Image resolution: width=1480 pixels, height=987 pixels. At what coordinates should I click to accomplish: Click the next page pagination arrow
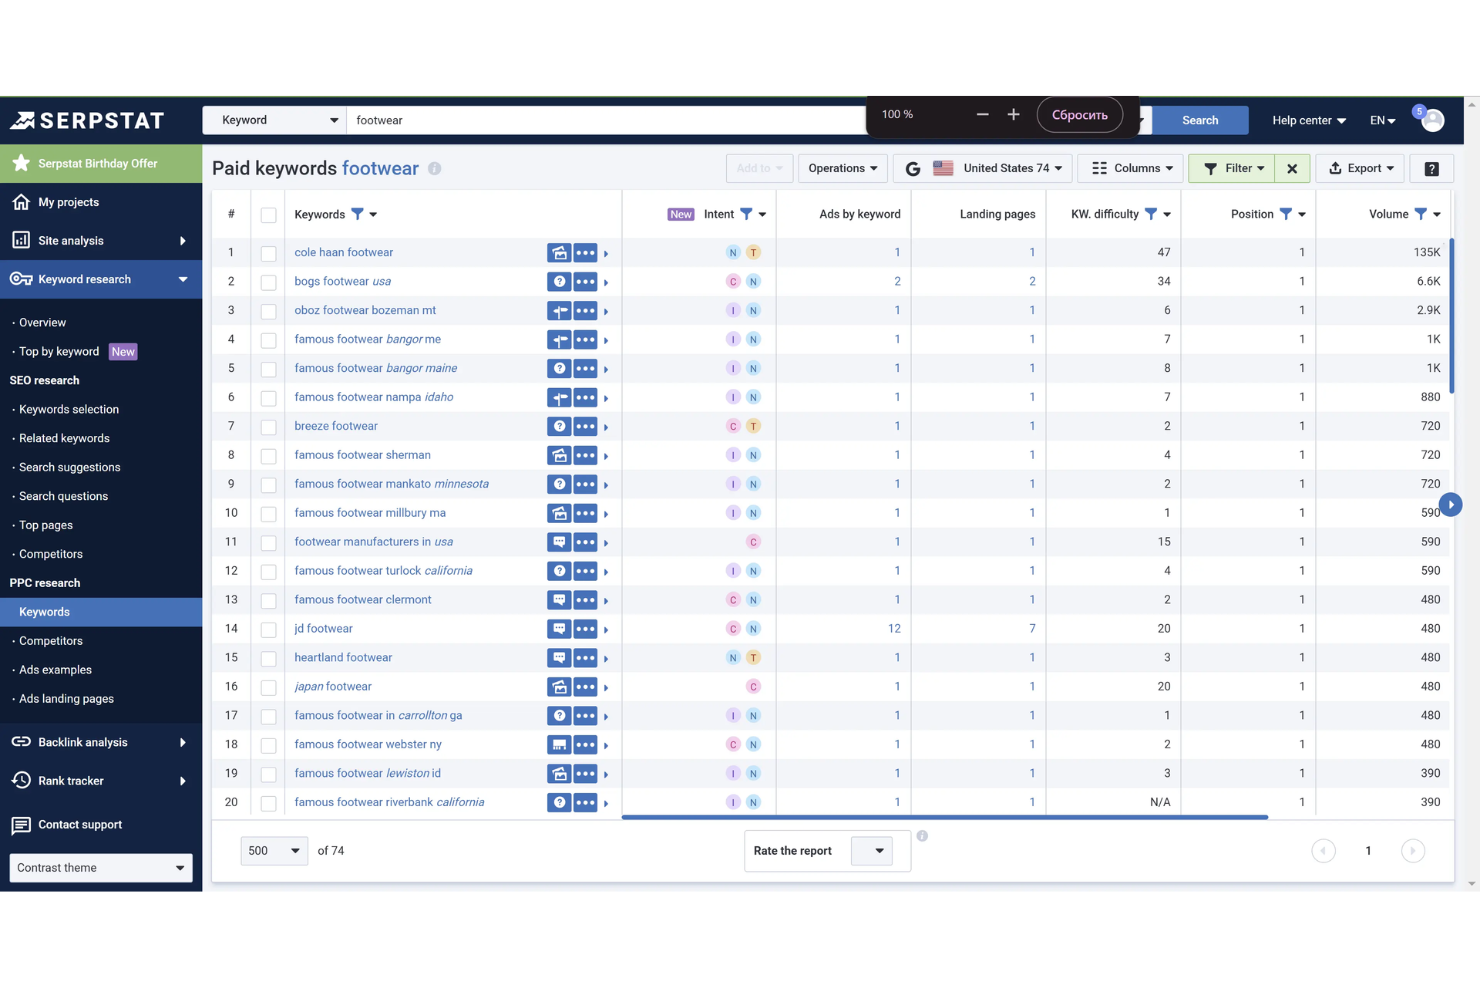tap(1413, 850)
